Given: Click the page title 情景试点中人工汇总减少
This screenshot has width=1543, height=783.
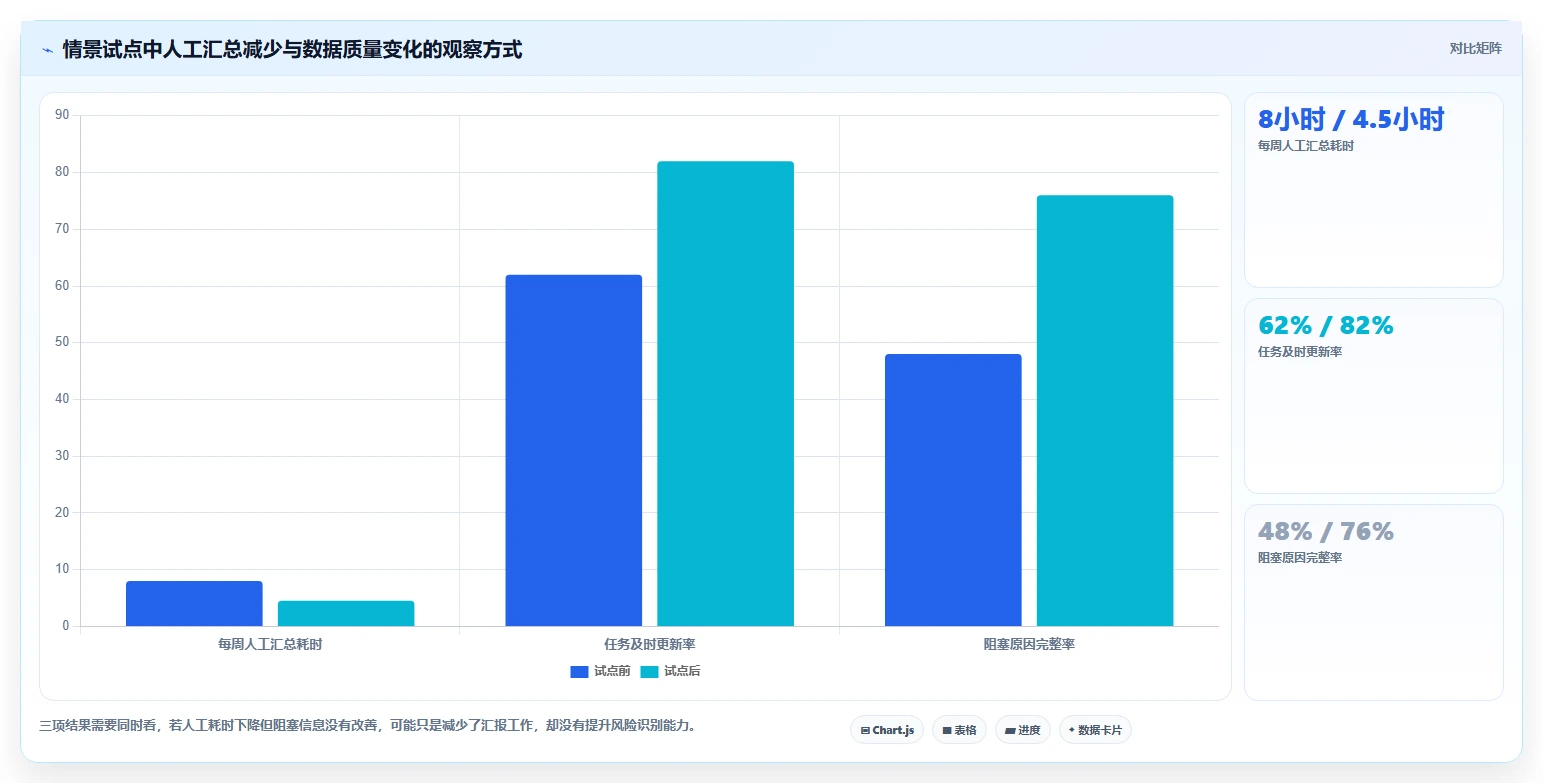Looking at the screenshot, I should [x=292, y=49].
